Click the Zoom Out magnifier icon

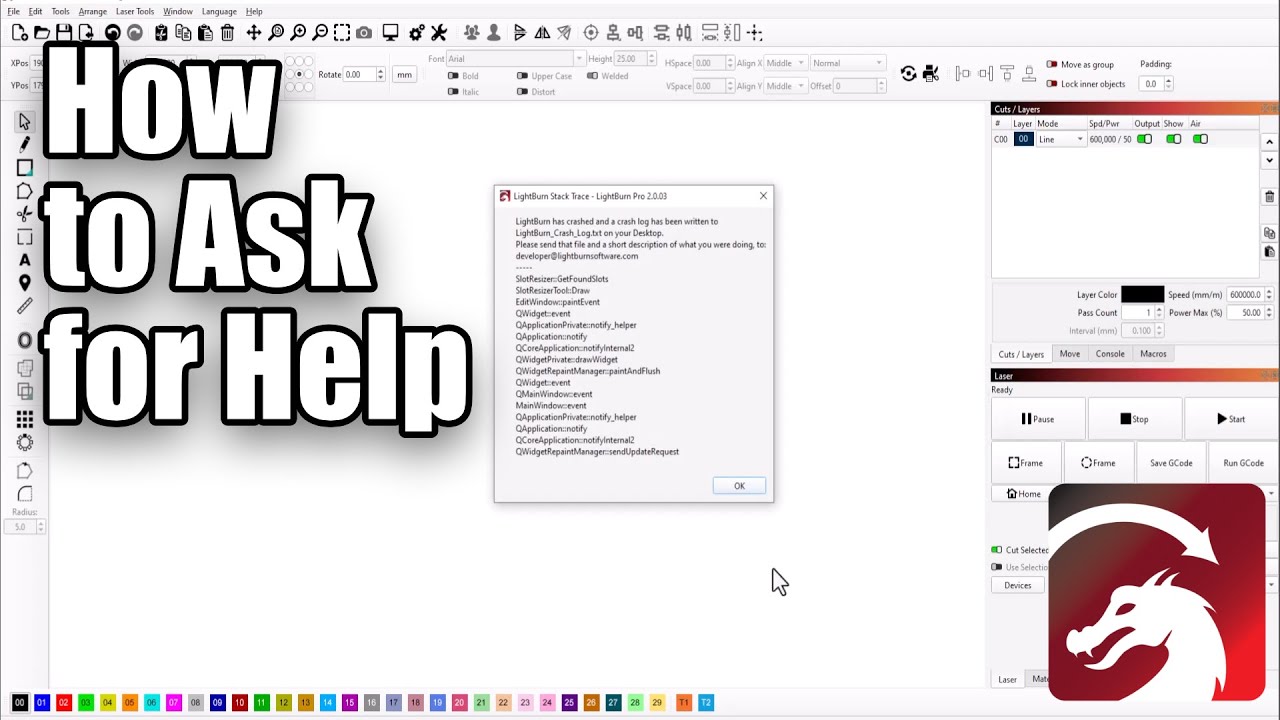(x=320, y=33)
